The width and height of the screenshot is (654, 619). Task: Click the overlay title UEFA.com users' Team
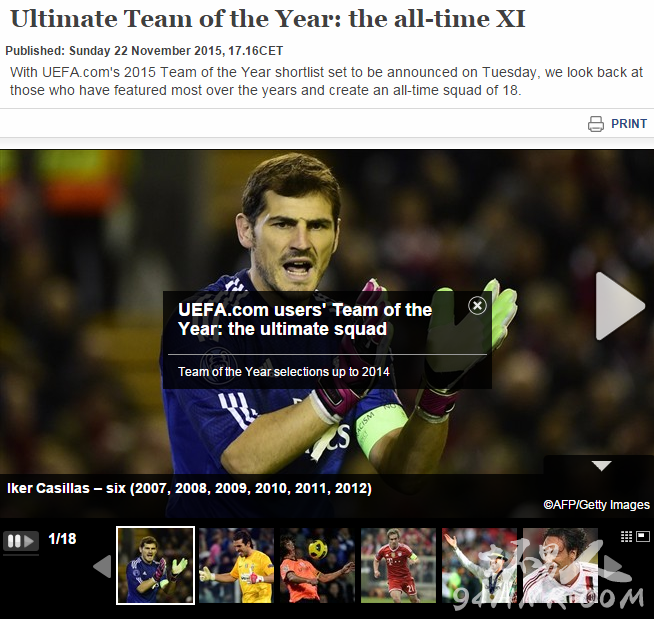305,319
